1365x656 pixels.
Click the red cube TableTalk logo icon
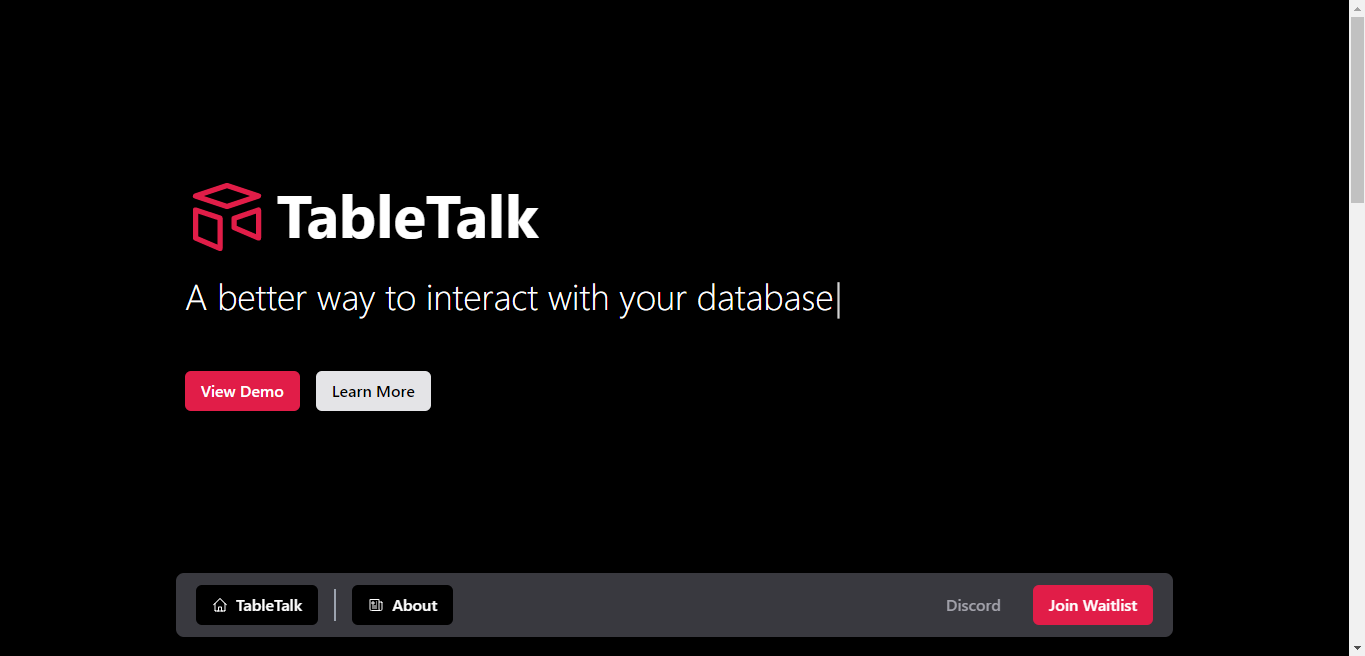227,216
